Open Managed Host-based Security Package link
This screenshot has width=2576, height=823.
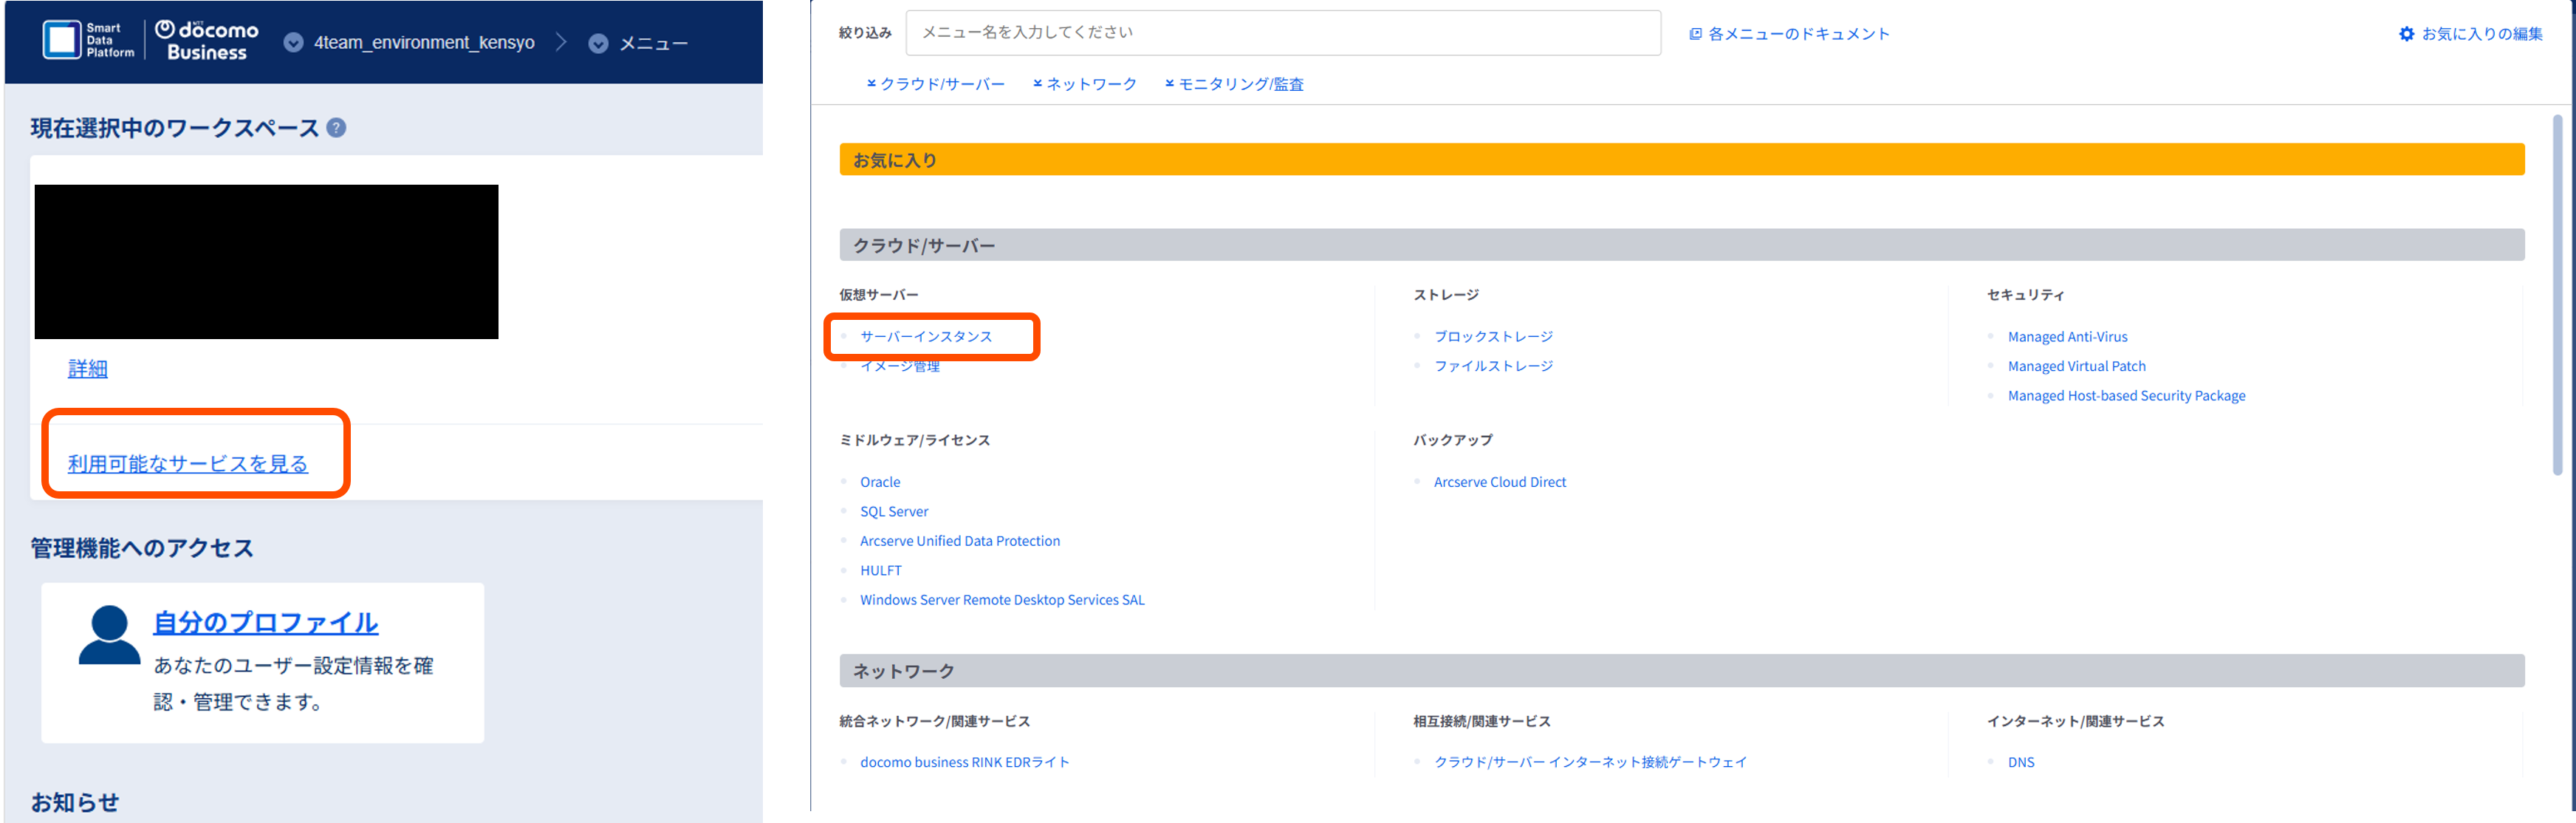pos(2126,396)
